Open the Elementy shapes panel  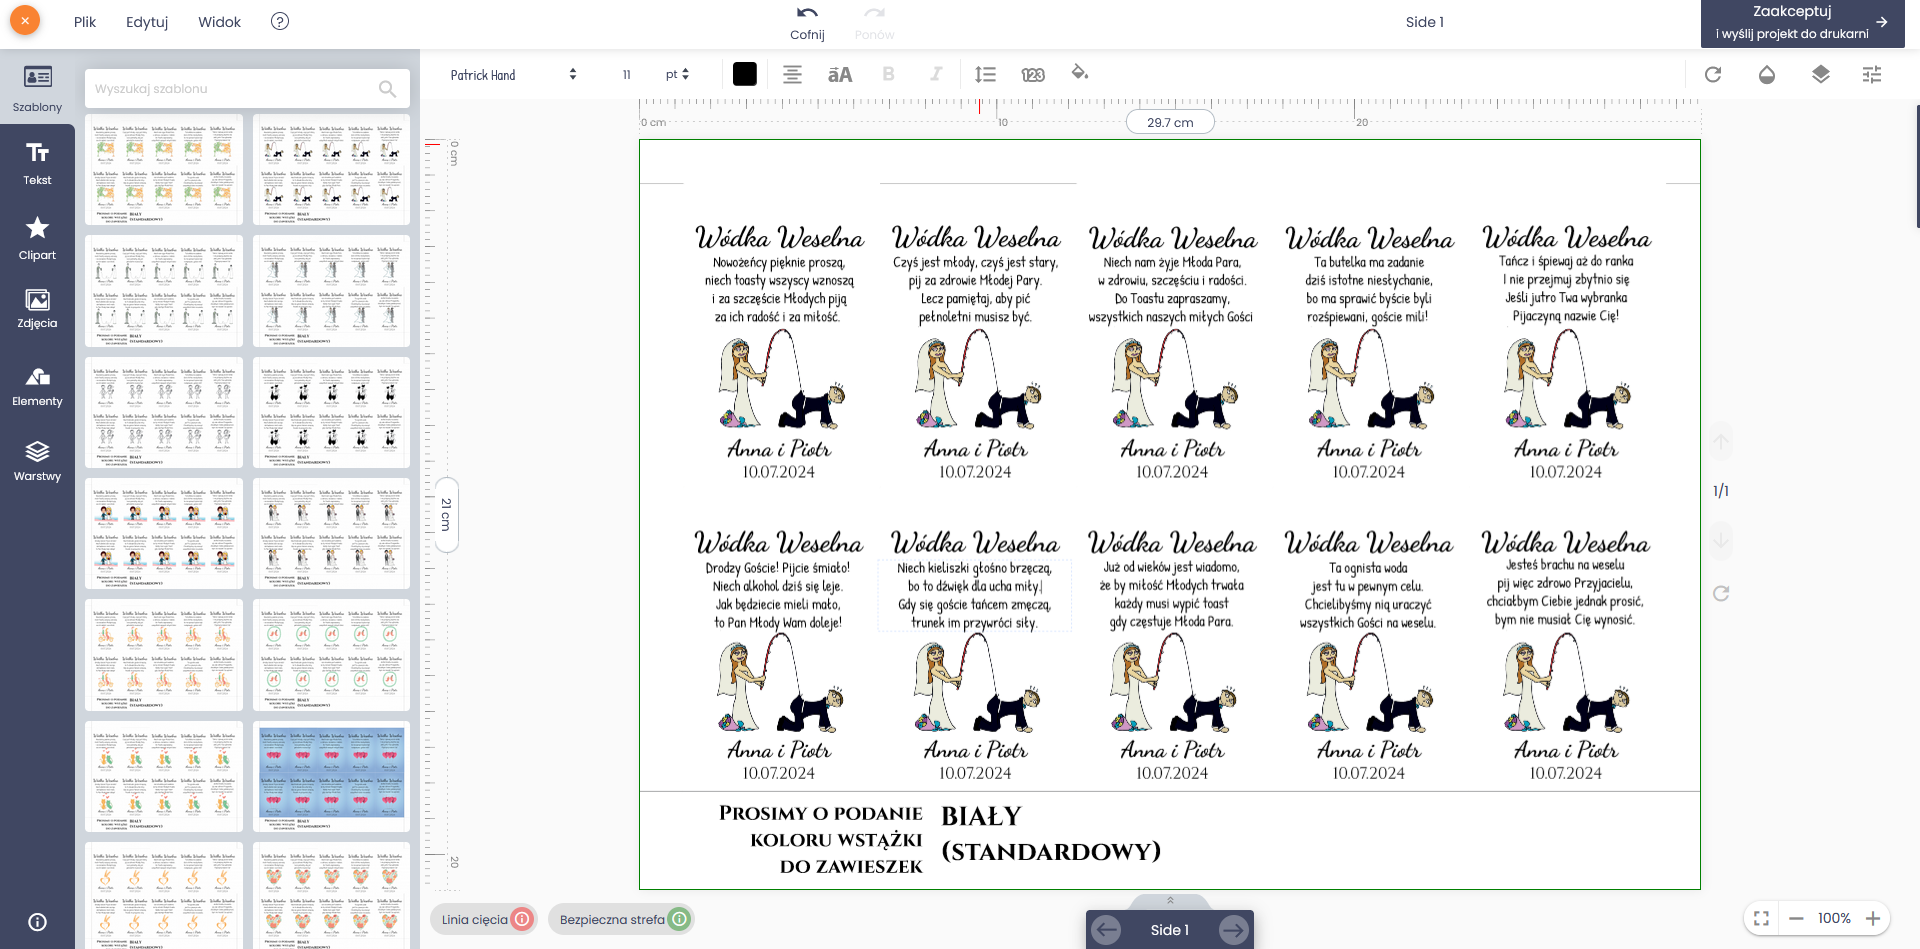[37, 386]
